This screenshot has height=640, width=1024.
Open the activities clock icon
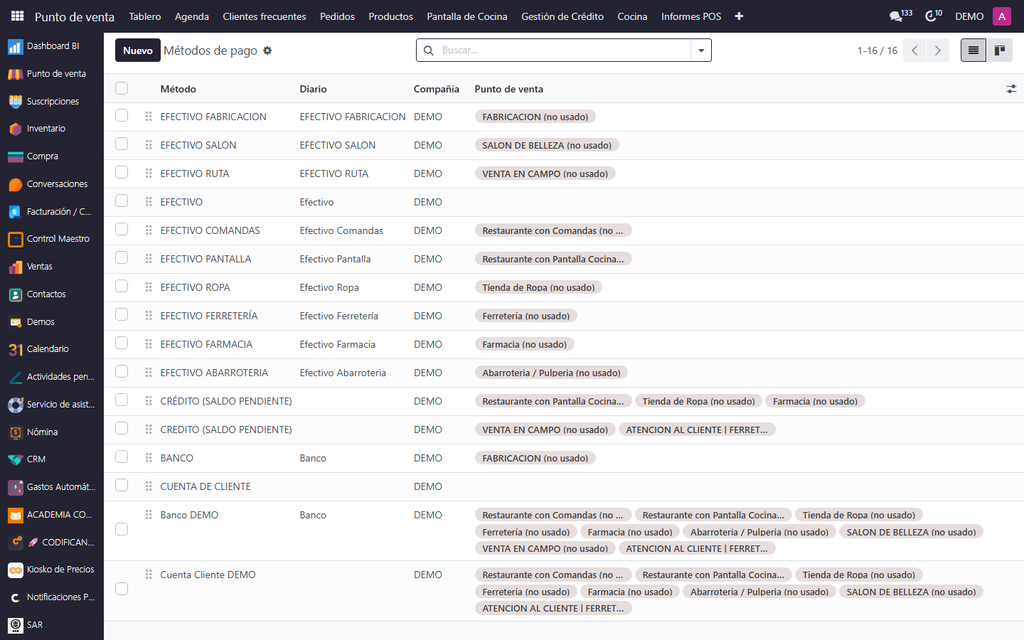[933, 16]
